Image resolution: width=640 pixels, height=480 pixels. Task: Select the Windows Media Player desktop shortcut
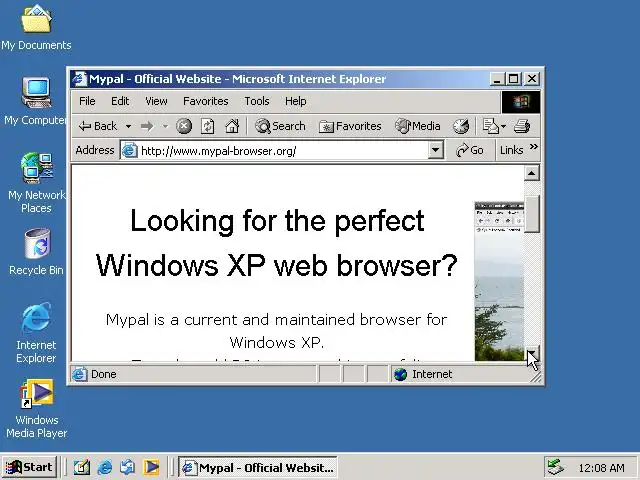pyautogui.click(x=36, y=409)
